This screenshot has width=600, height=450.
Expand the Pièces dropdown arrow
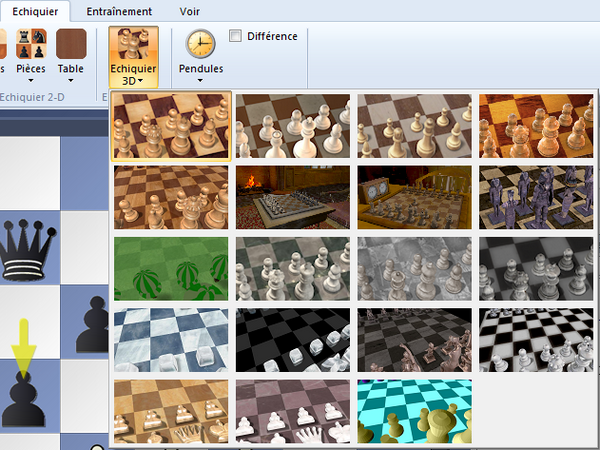tap(31, 81)
